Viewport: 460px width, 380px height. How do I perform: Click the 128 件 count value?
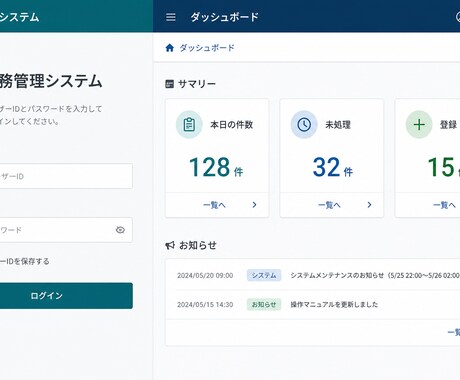pos(216,167)
